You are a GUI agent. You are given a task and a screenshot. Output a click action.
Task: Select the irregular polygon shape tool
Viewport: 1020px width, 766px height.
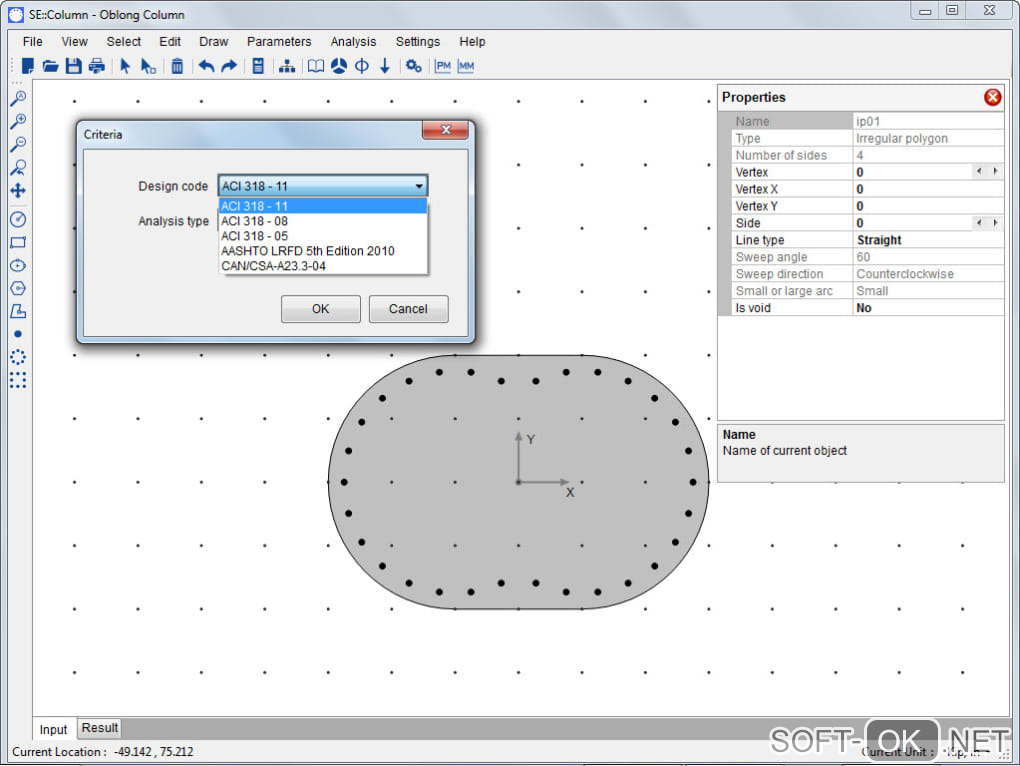17,311
